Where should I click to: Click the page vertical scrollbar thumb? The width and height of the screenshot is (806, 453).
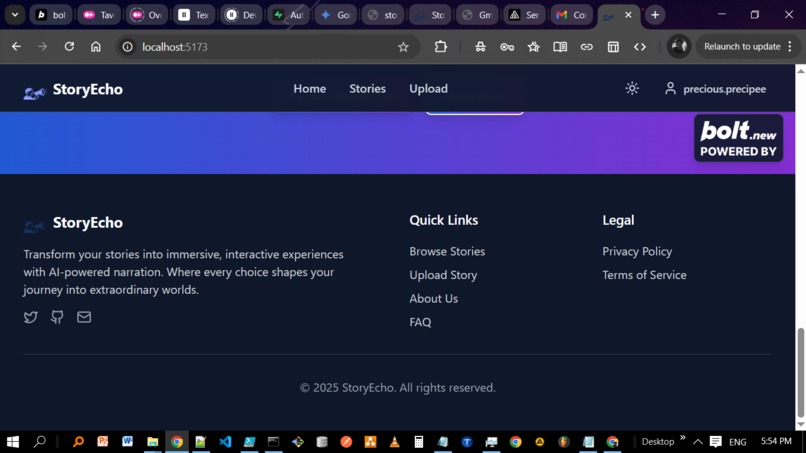pyautogui.click(x=800, y=372)
